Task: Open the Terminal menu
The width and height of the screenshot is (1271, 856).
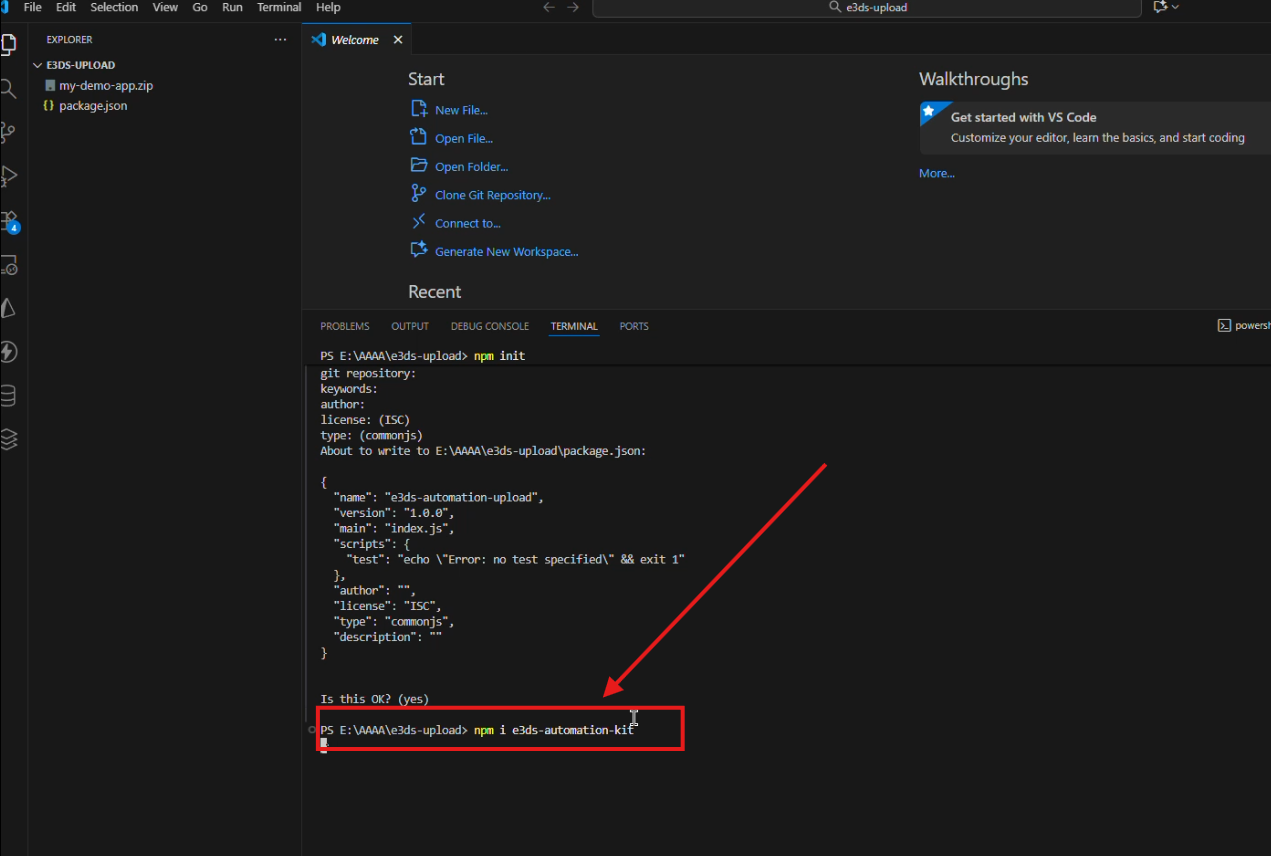Action: [x=279, y=7]
